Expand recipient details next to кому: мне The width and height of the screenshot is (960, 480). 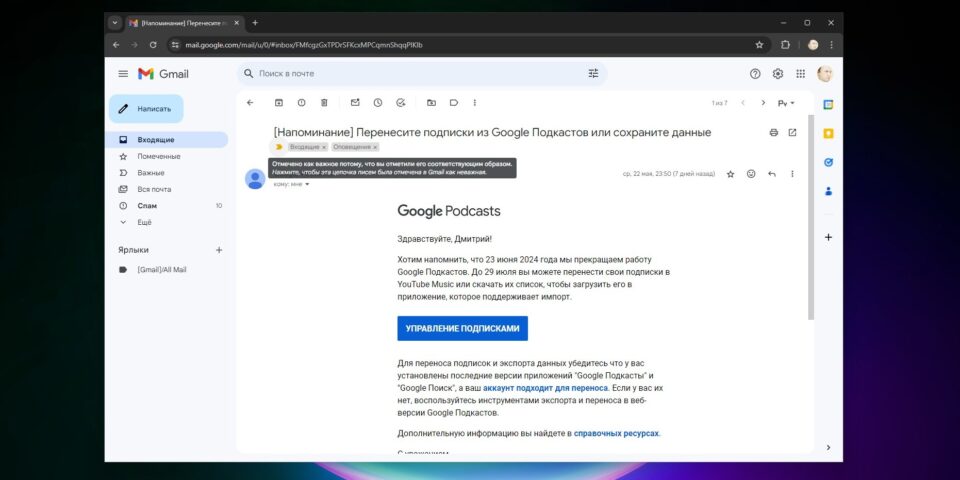click(307, 184)
